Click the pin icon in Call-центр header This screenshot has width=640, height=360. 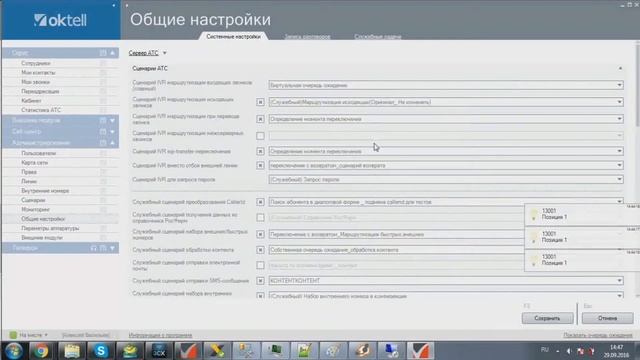(x=103, y=131)
